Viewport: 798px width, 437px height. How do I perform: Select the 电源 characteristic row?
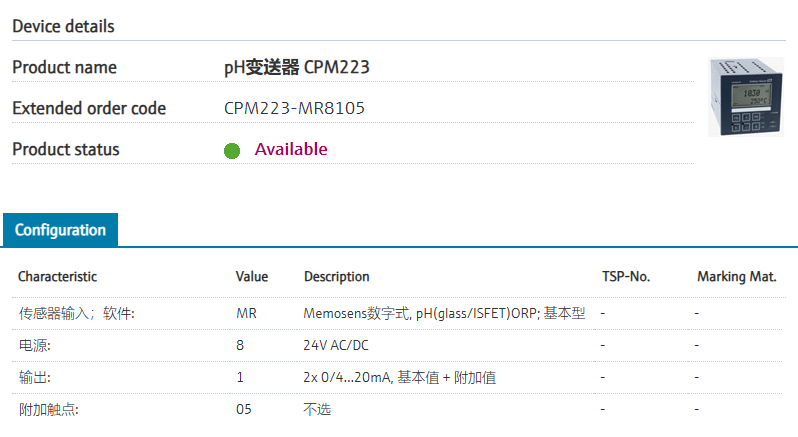pyautogui.click(x=397, y=345)
